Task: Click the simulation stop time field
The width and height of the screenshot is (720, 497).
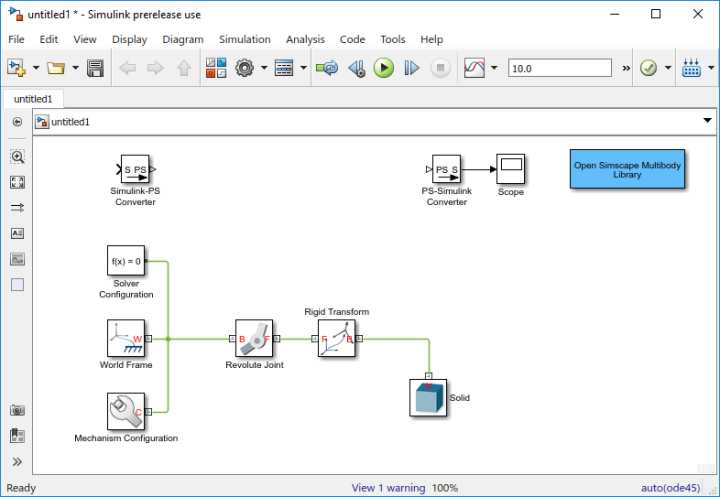Action: coord(560,68)
